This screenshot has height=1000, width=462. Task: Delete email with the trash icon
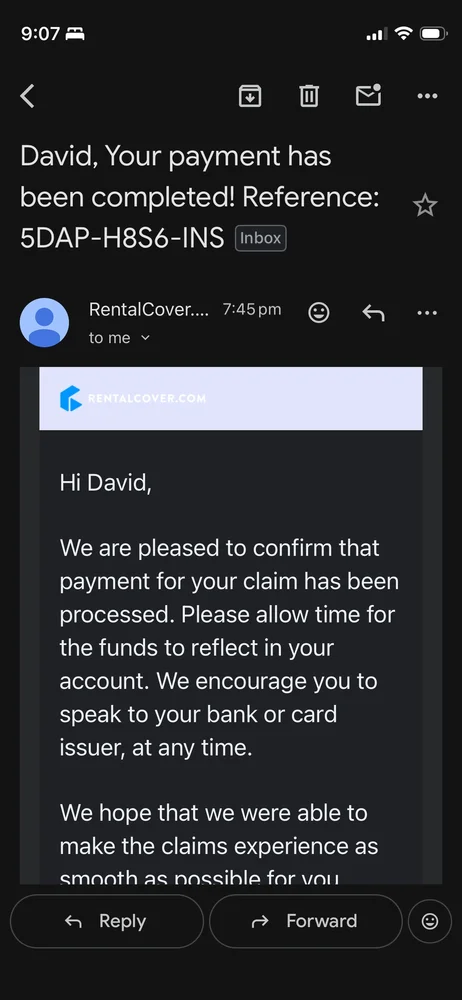pyautogui.click(x=309, y=96)
